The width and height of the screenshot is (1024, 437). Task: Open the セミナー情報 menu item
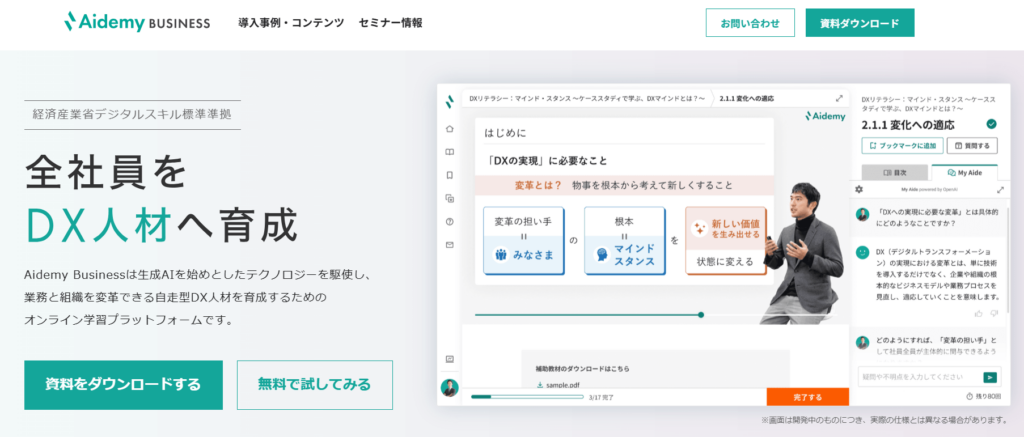click(x=391, y=23)
